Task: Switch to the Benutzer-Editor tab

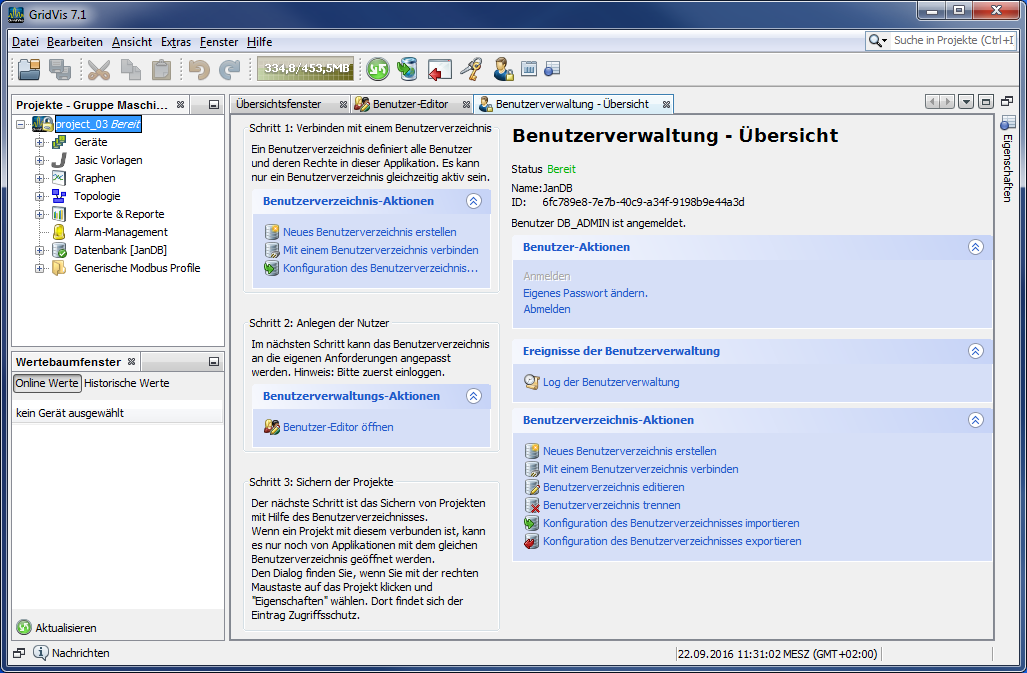Action: click(410, 104)
